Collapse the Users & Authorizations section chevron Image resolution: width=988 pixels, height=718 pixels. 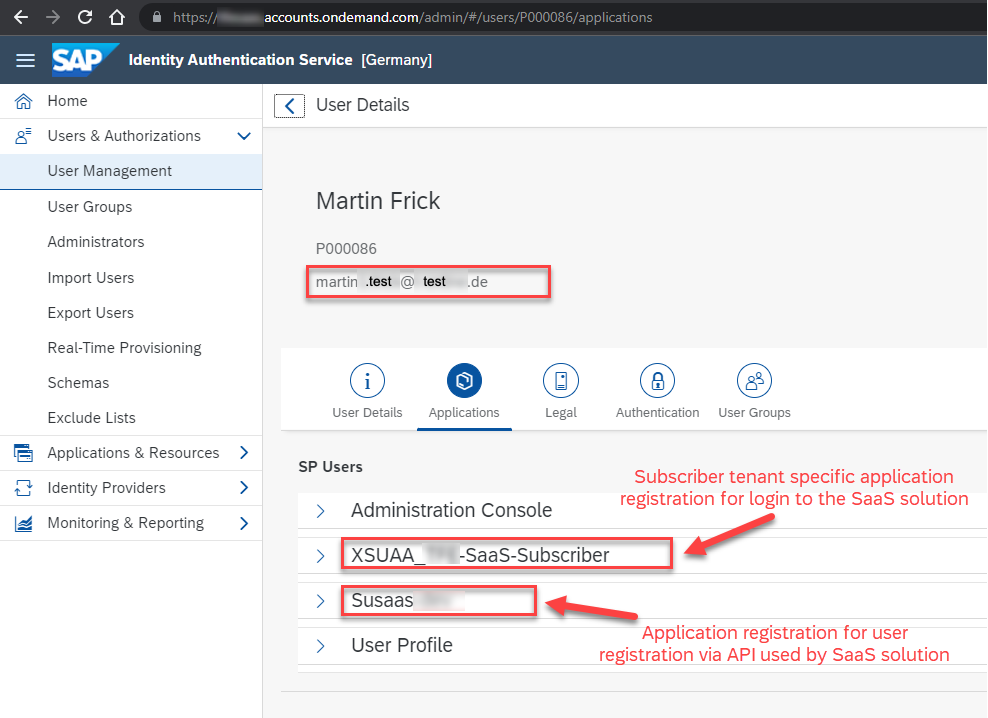[244, 136]
